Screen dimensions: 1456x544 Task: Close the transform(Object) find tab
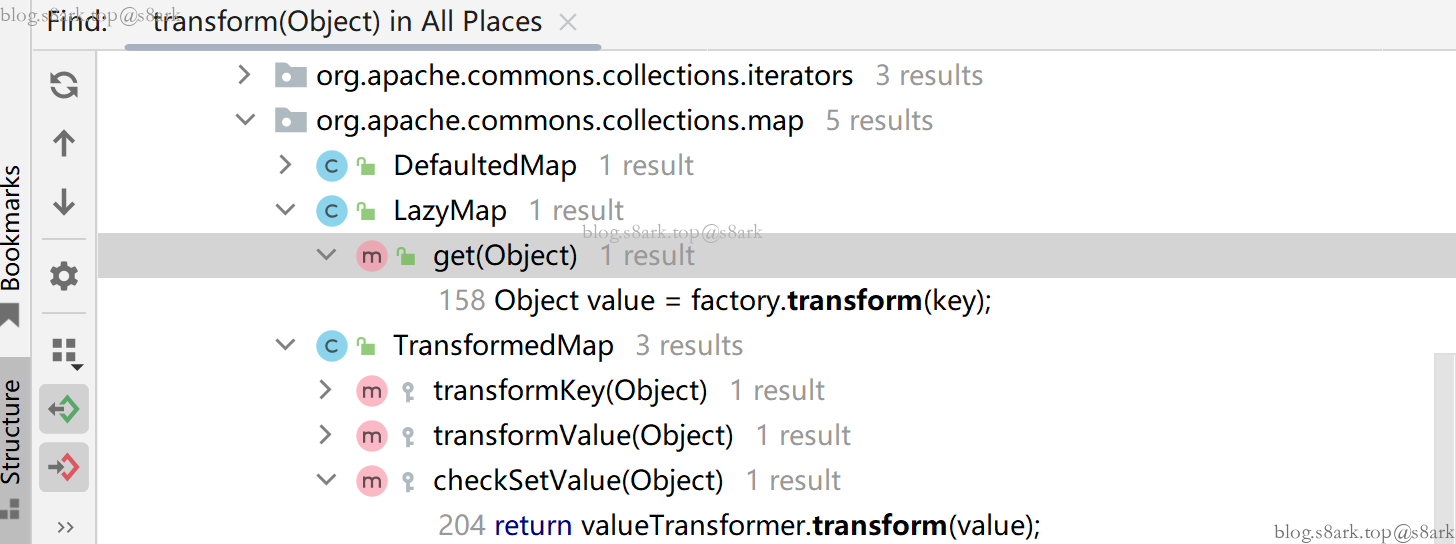(x=568, y=22)
